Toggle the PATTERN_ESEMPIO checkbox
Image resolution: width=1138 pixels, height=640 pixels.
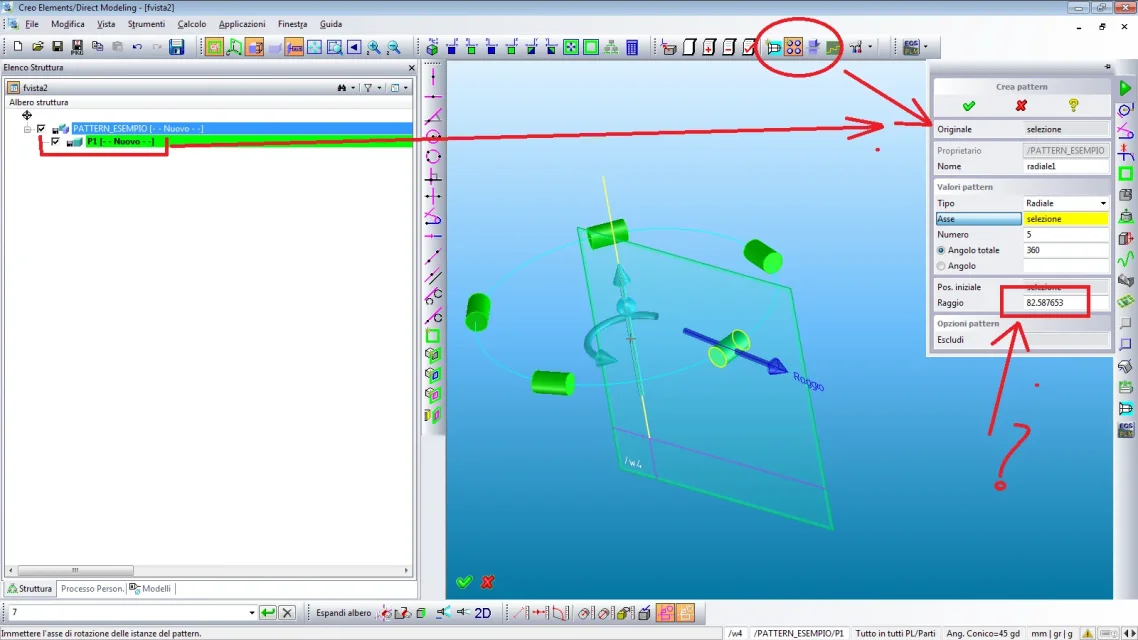pos(41,129)
